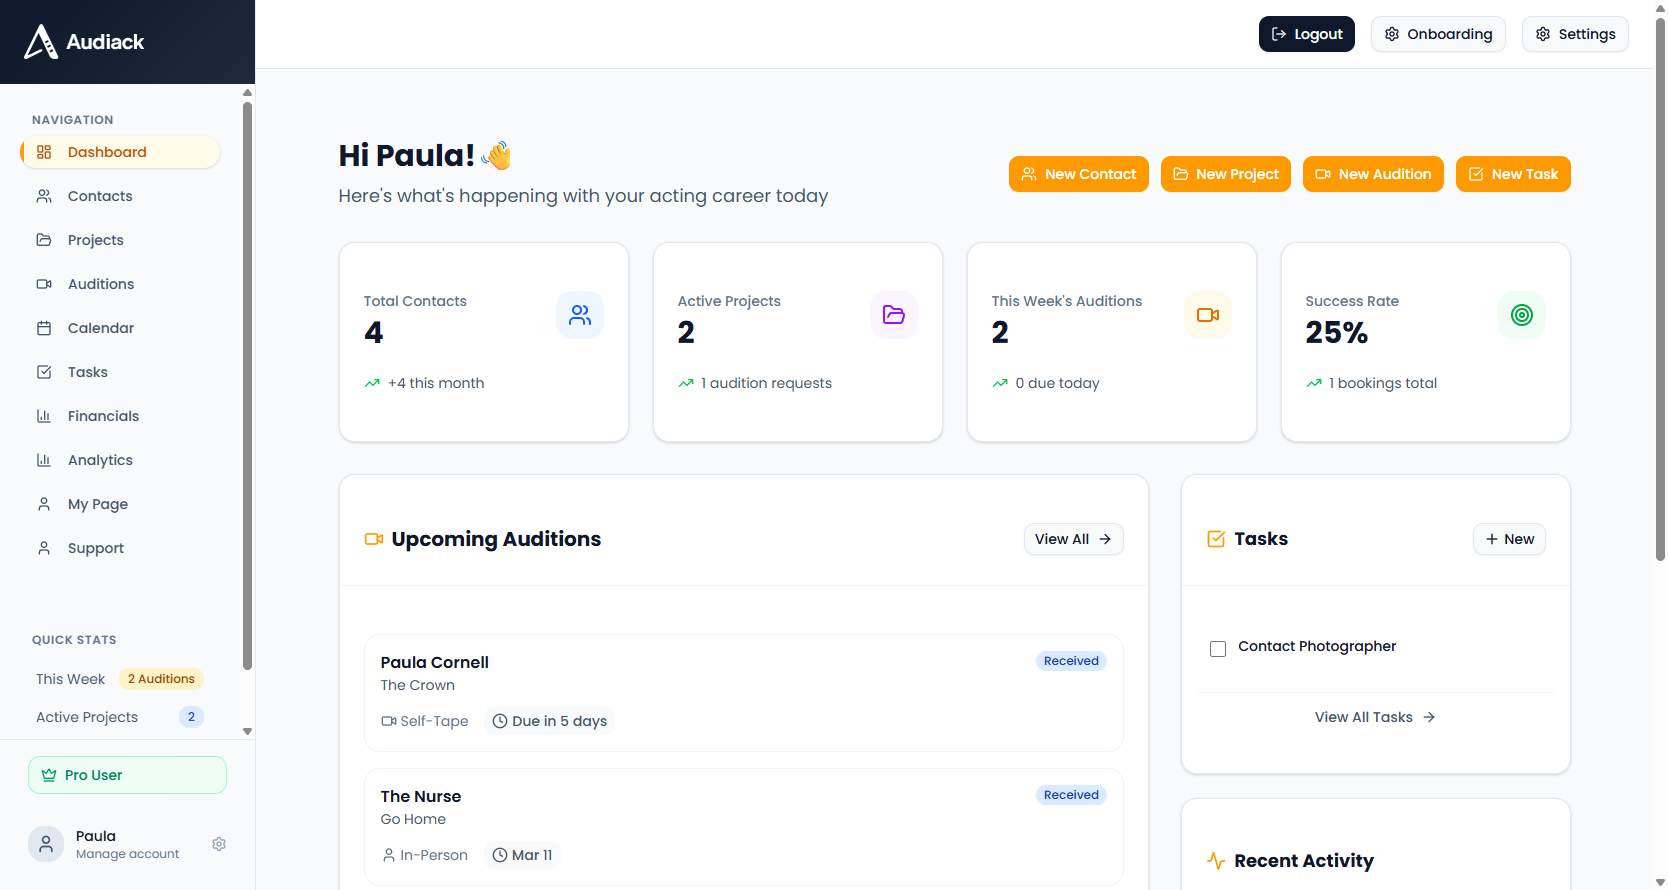
Task: Click the Tasks panel checklist icon
Action: (1216, 539)
